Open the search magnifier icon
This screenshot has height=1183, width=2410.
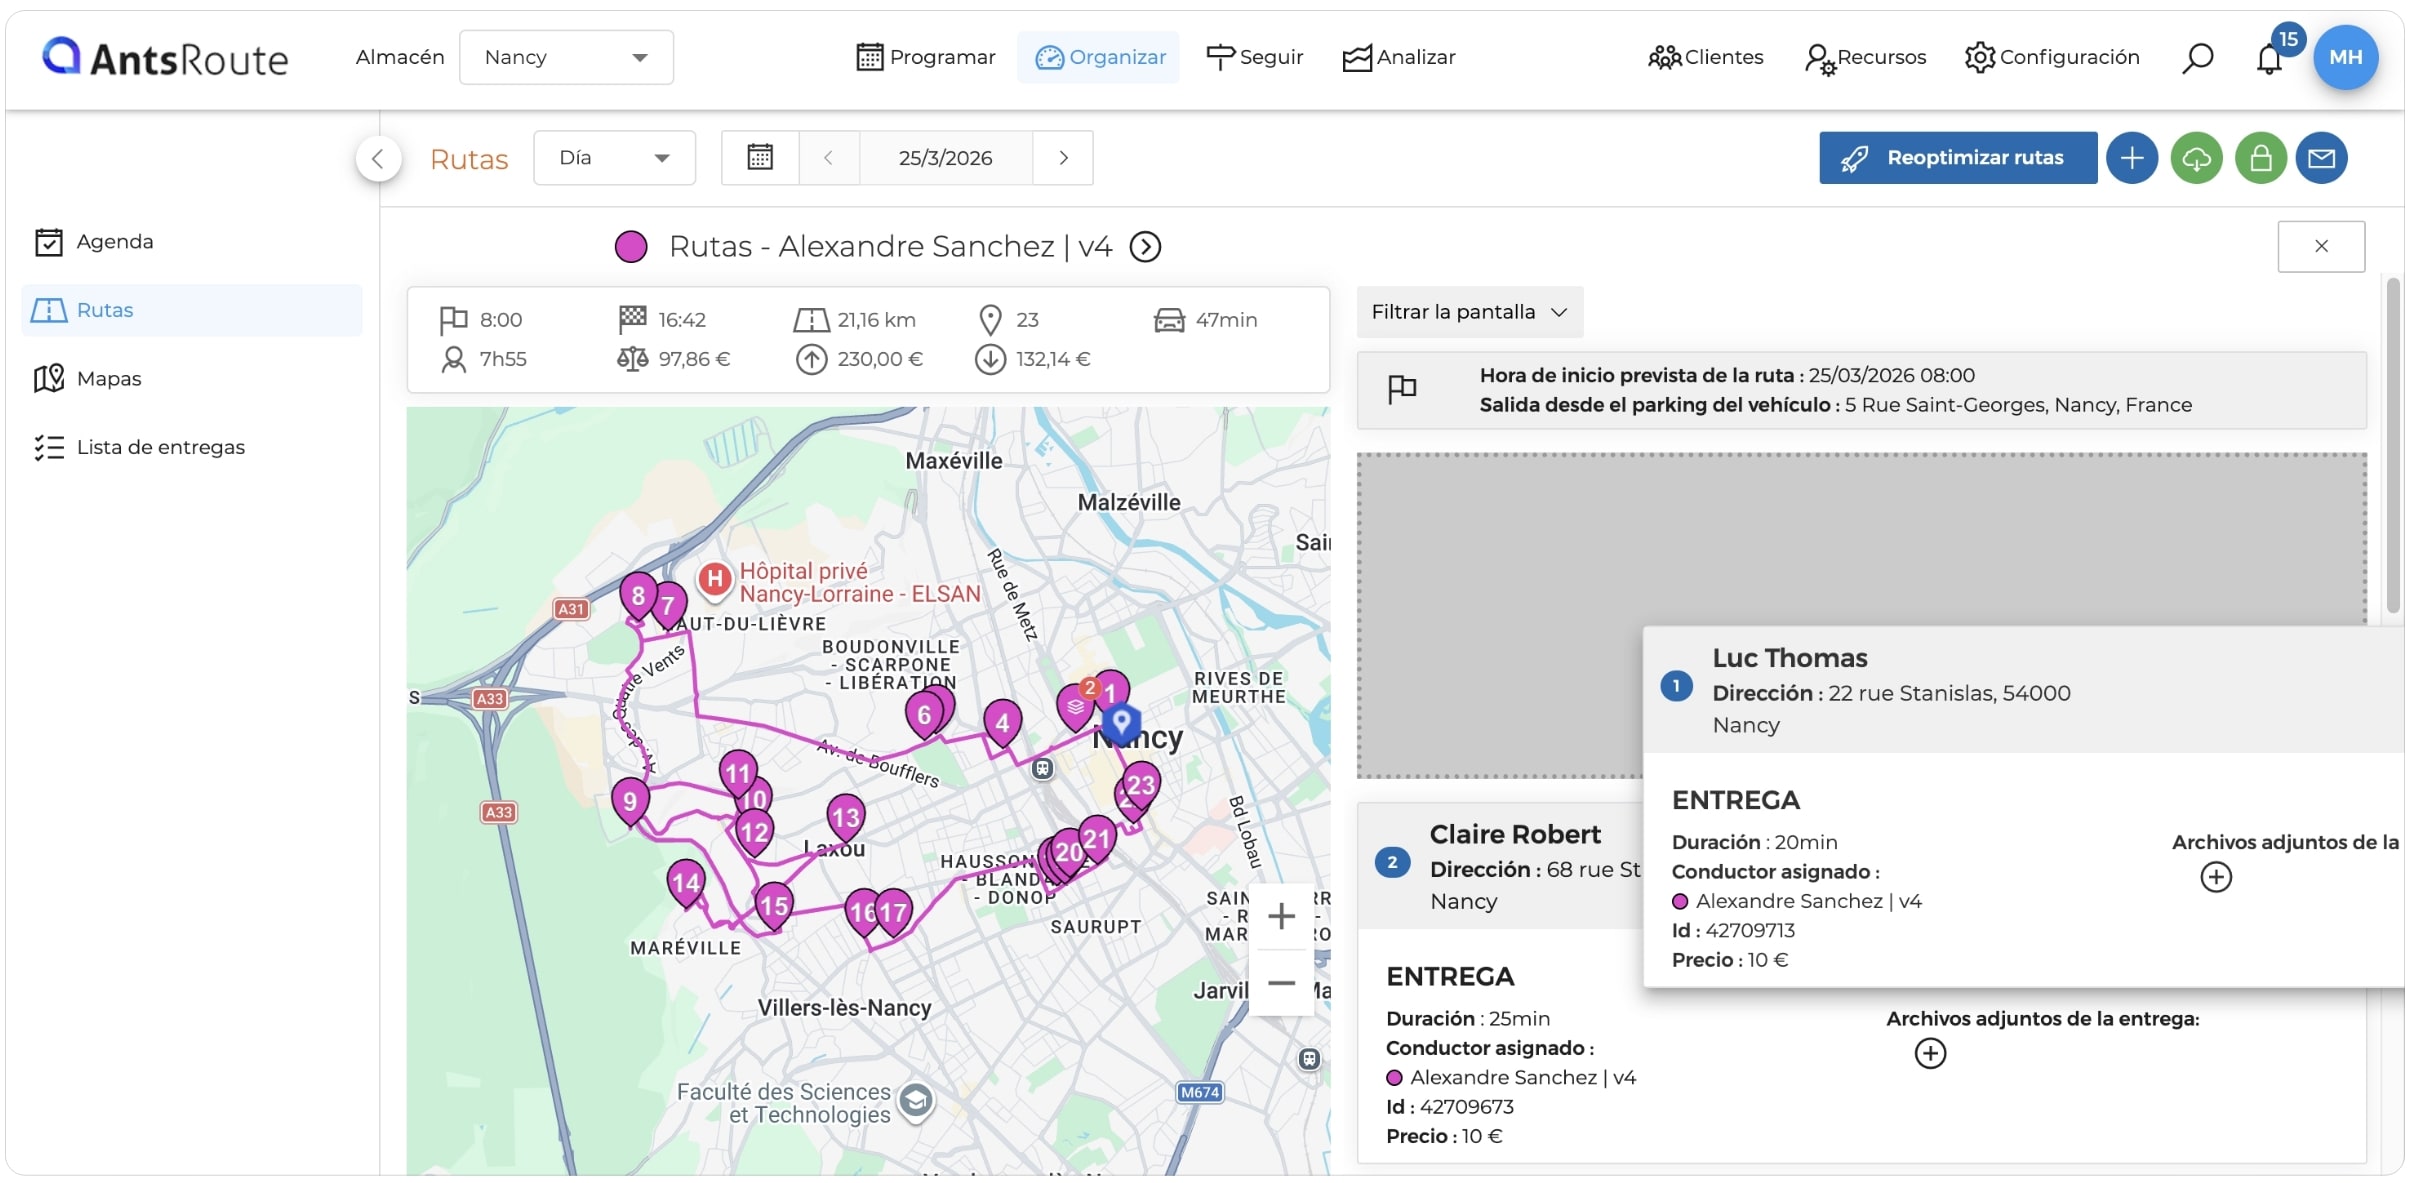click(x=2197, y=58)
